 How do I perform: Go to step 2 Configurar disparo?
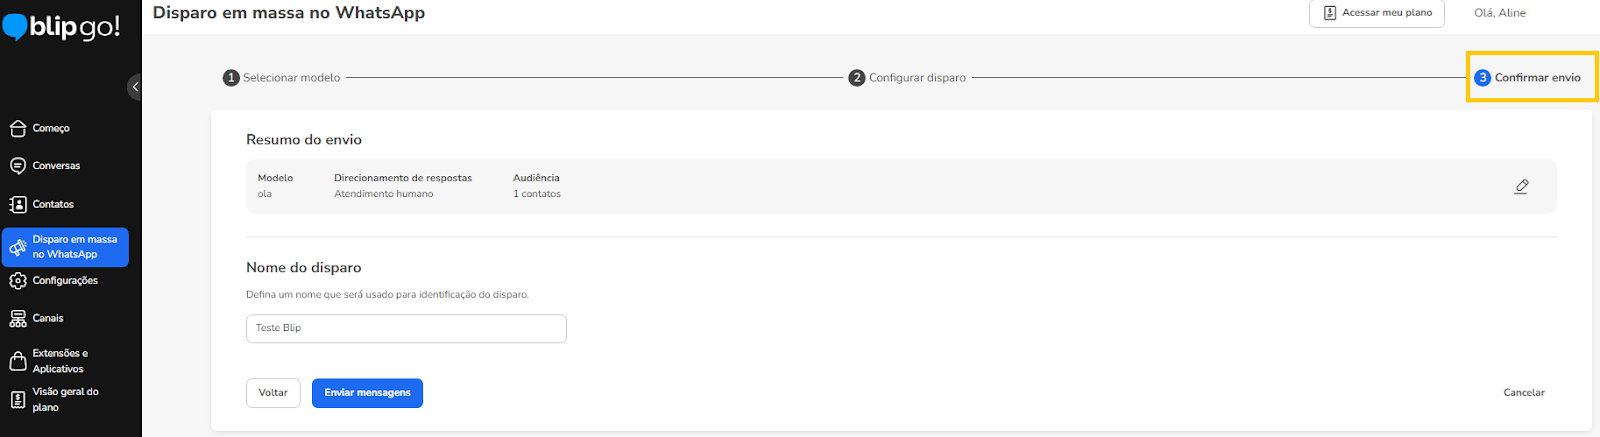tap(907, 77)
